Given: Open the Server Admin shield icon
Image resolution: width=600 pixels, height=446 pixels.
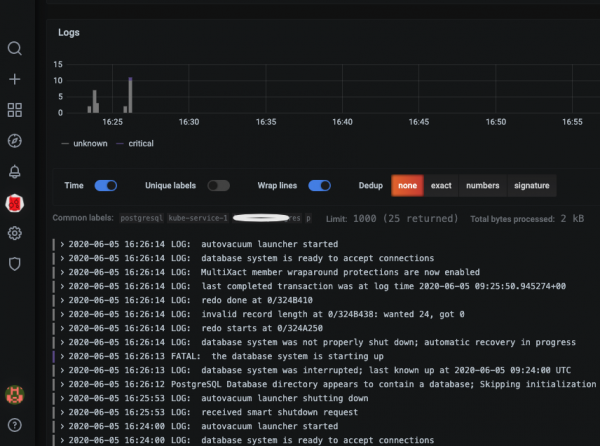Looking at the screenshot, I should 15,264.
